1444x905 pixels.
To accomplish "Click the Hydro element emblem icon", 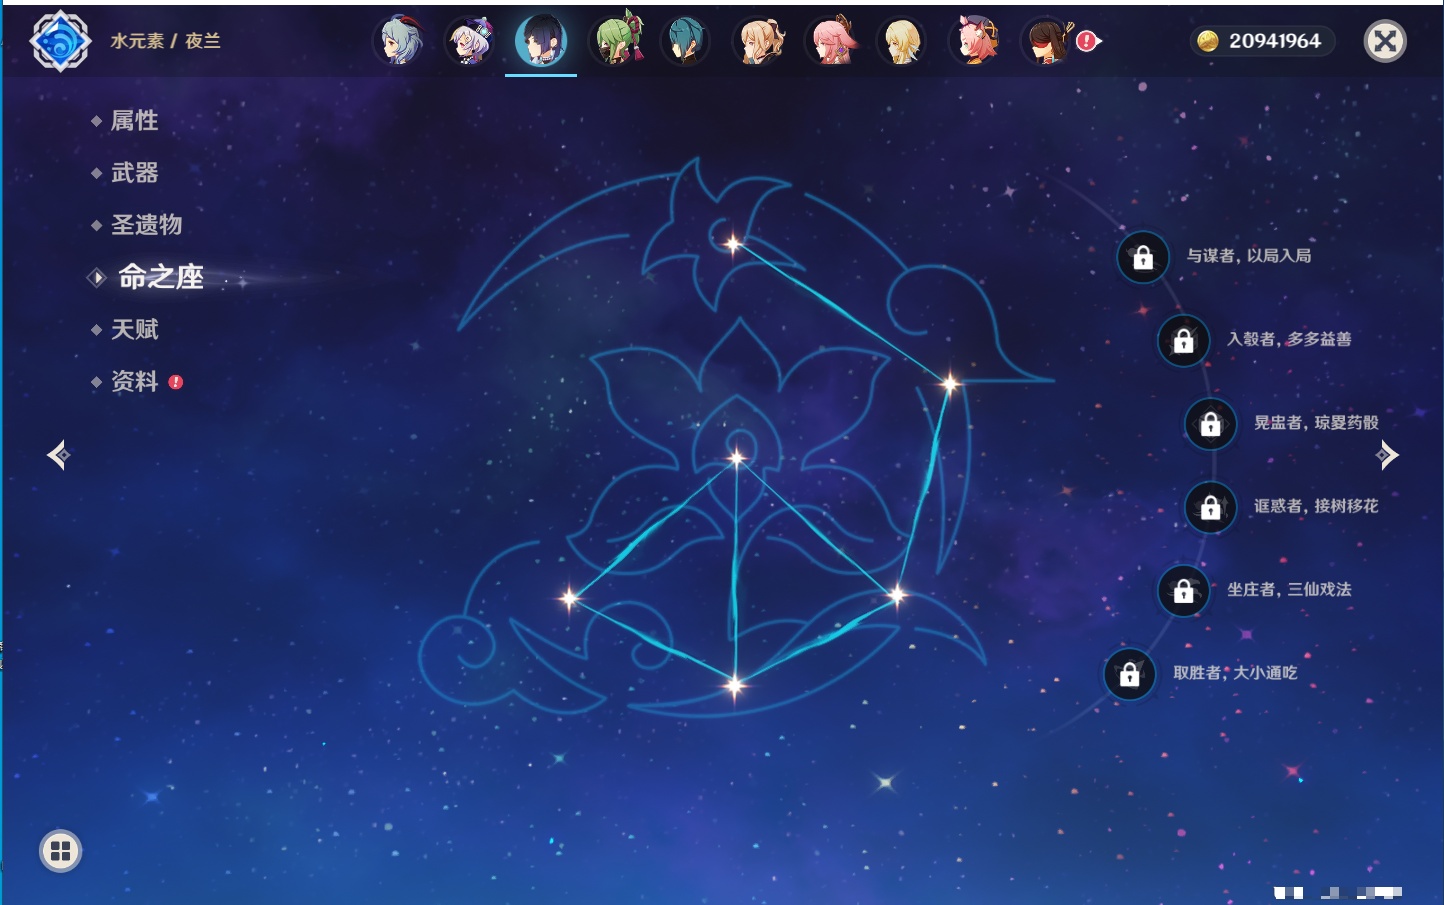I will [x=60, y=41].
